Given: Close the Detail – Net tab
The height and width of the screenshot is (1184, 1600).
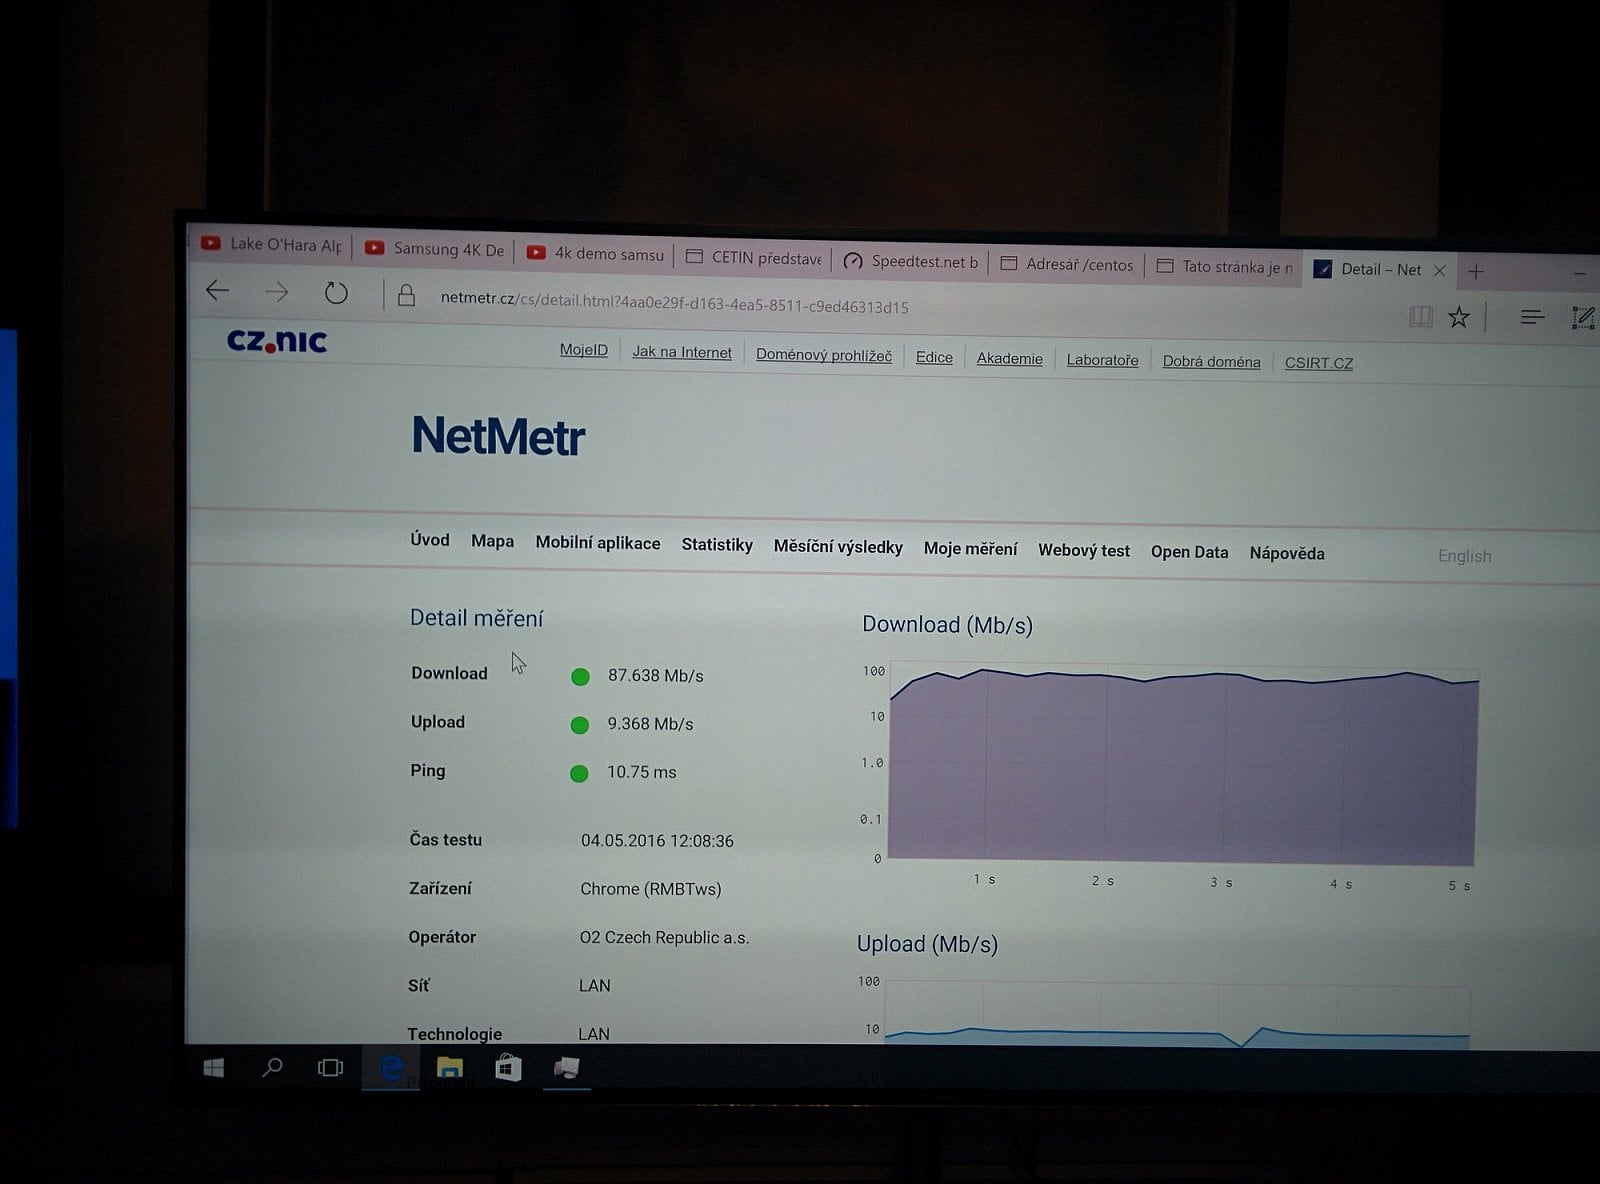Looking at the screenshot, I should 1440,270.
